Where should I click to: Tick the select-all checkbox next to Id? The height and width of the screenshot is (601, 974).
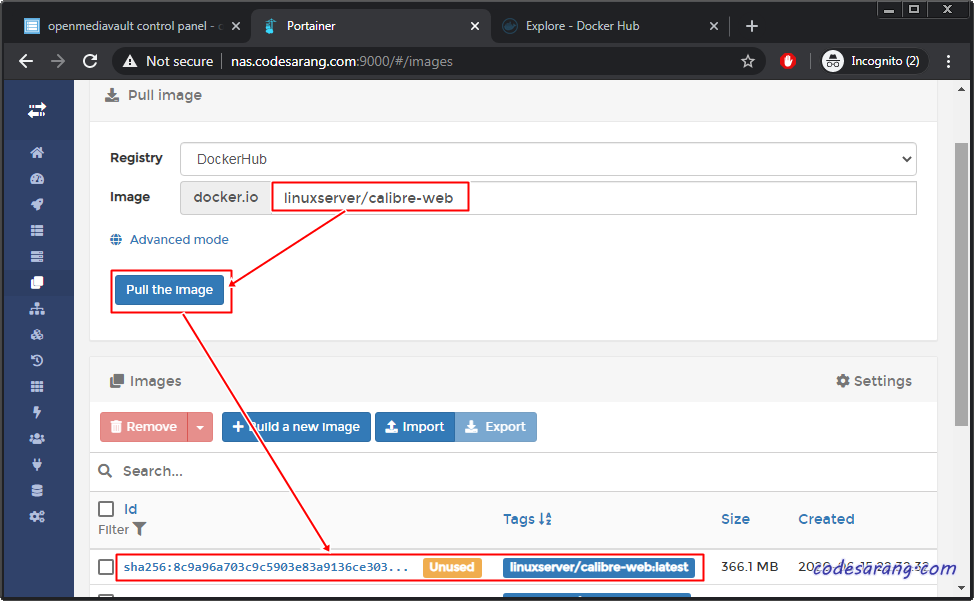(x=106, y=509)
